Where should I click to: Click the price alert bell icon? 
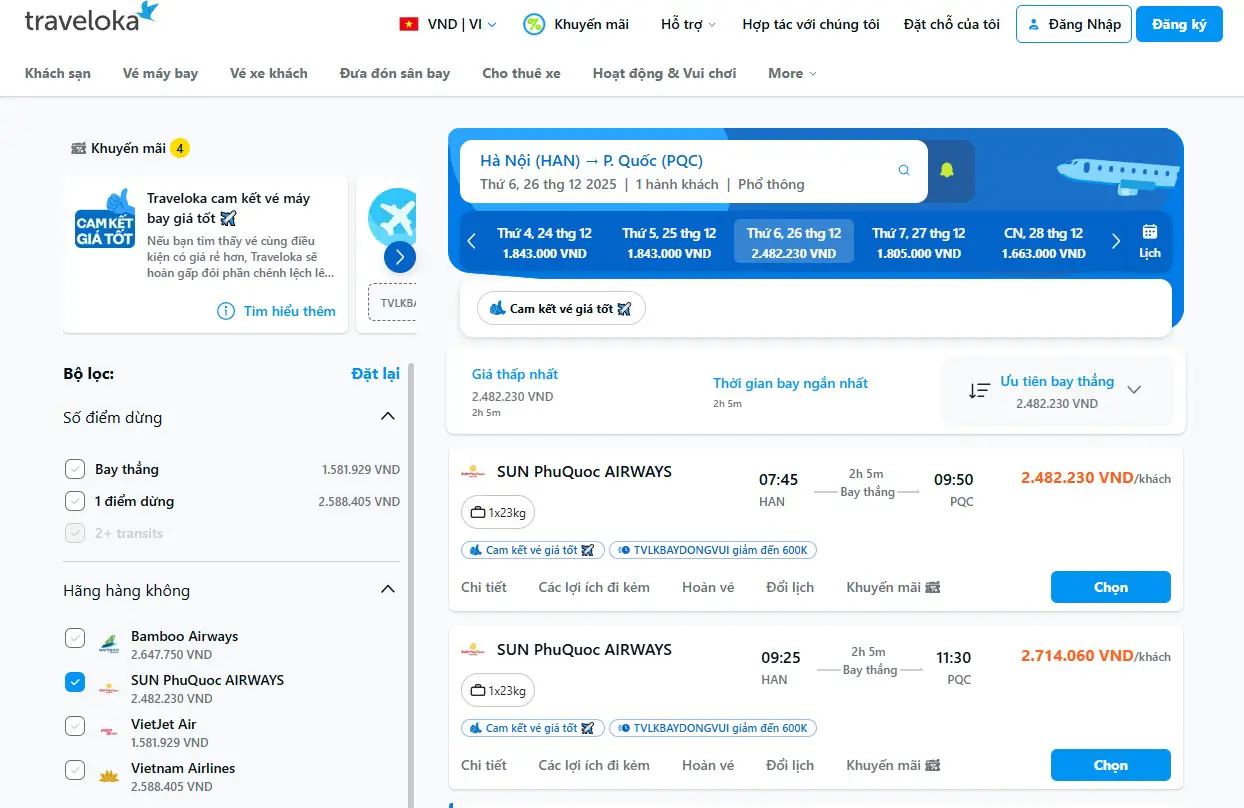(x=946, y=171)
